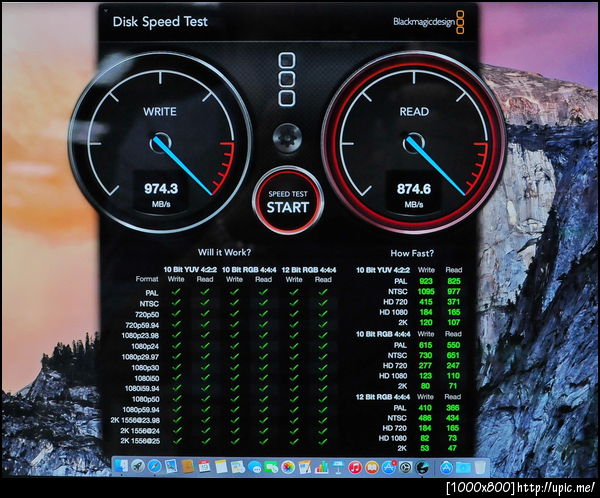
Task: Open Safari compass icon in the dock
Action: pos(155,467)
